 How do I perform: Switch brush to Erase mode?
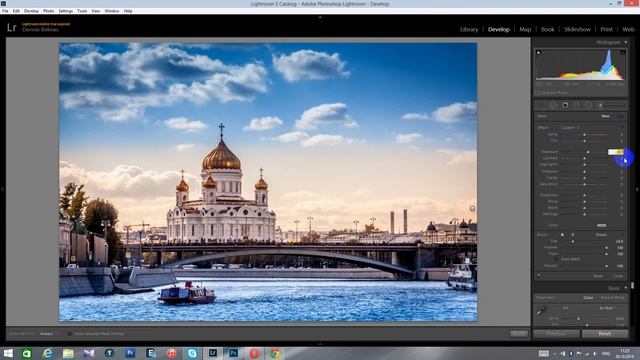[601, 235]
